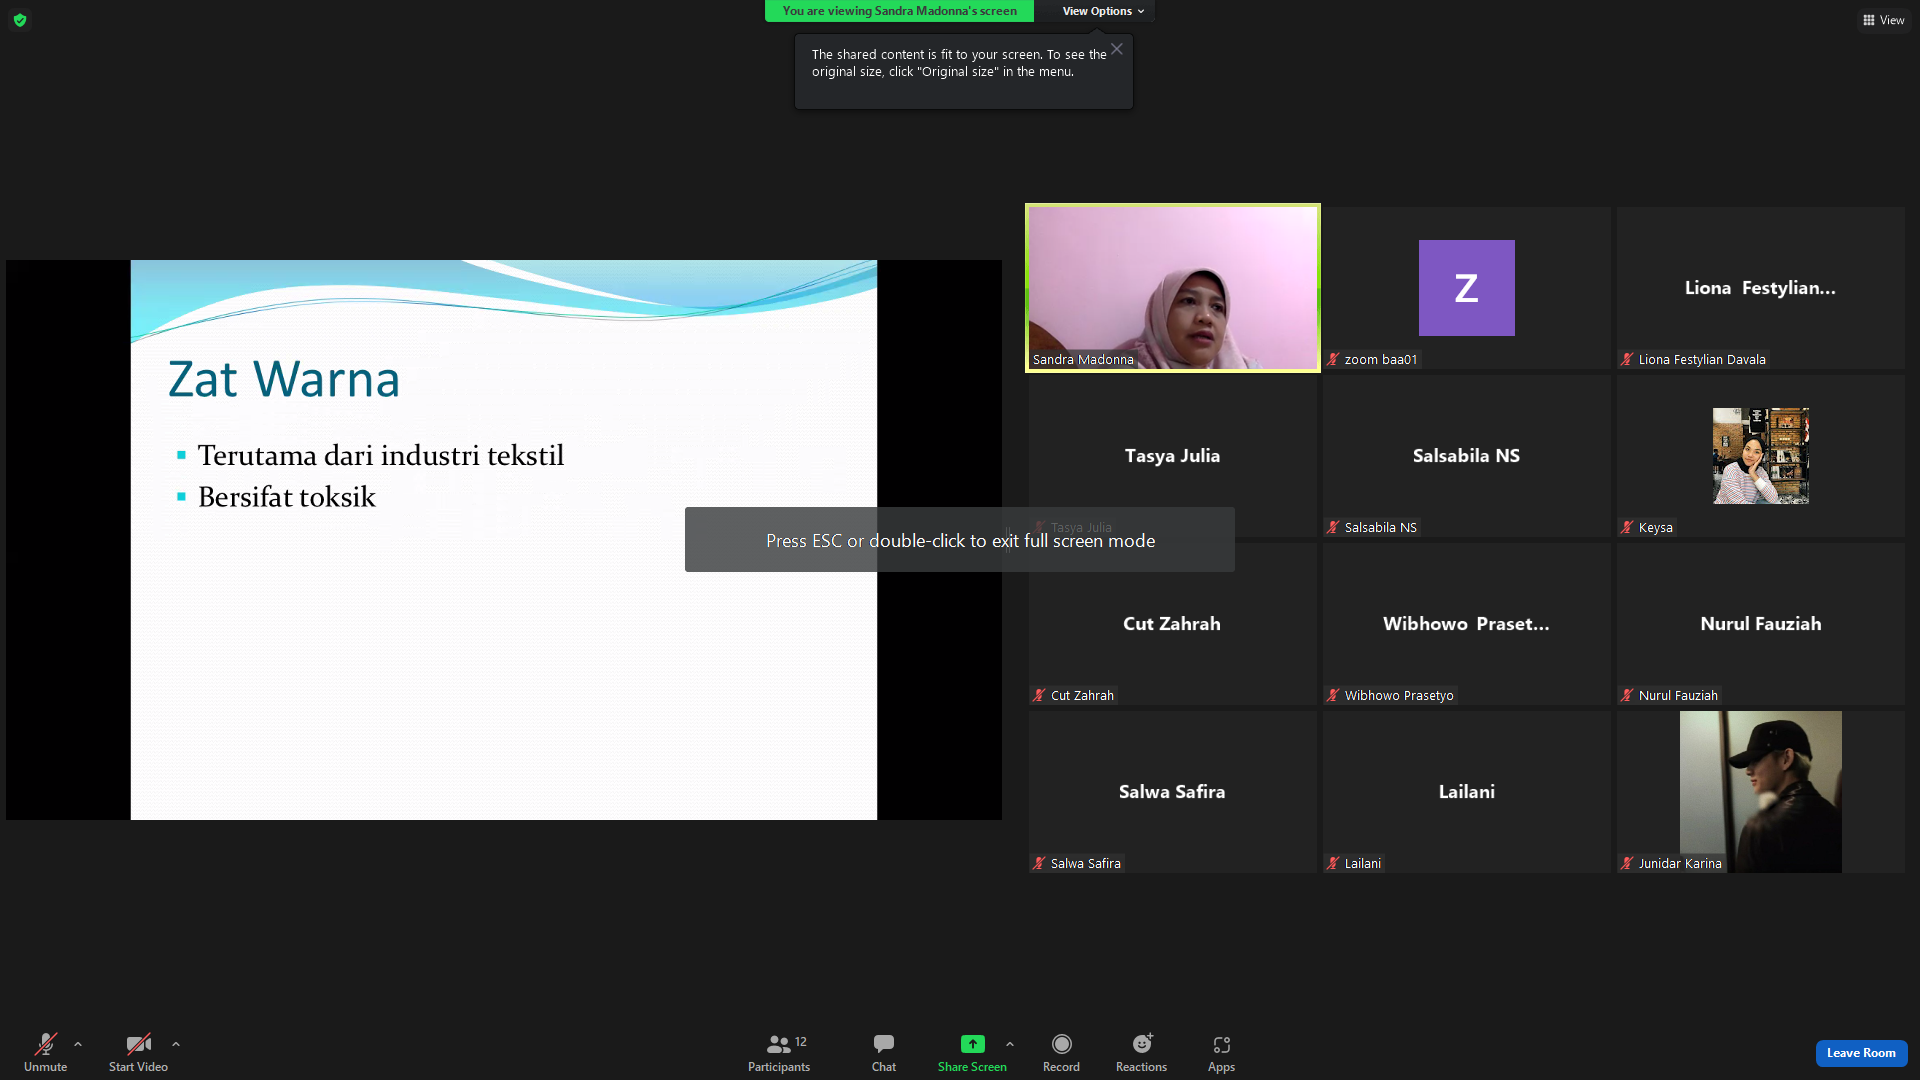
Task: Click the 'Zat Warna' slide title
Action: coord(284,379)
